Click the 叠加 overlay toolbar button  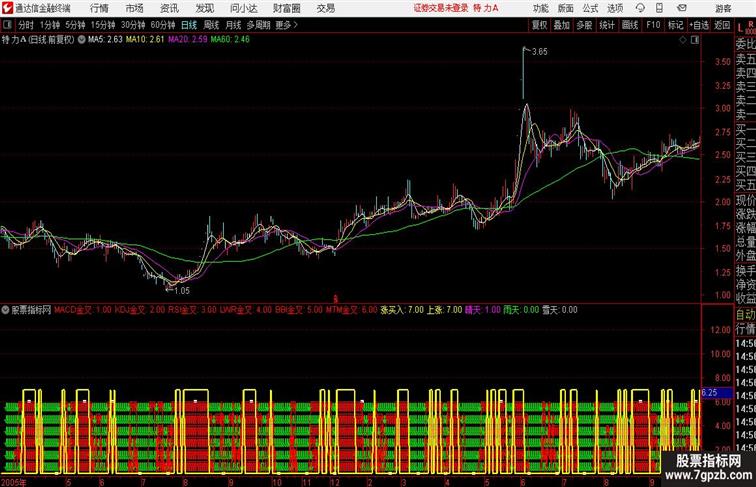[x=562, y=25]
